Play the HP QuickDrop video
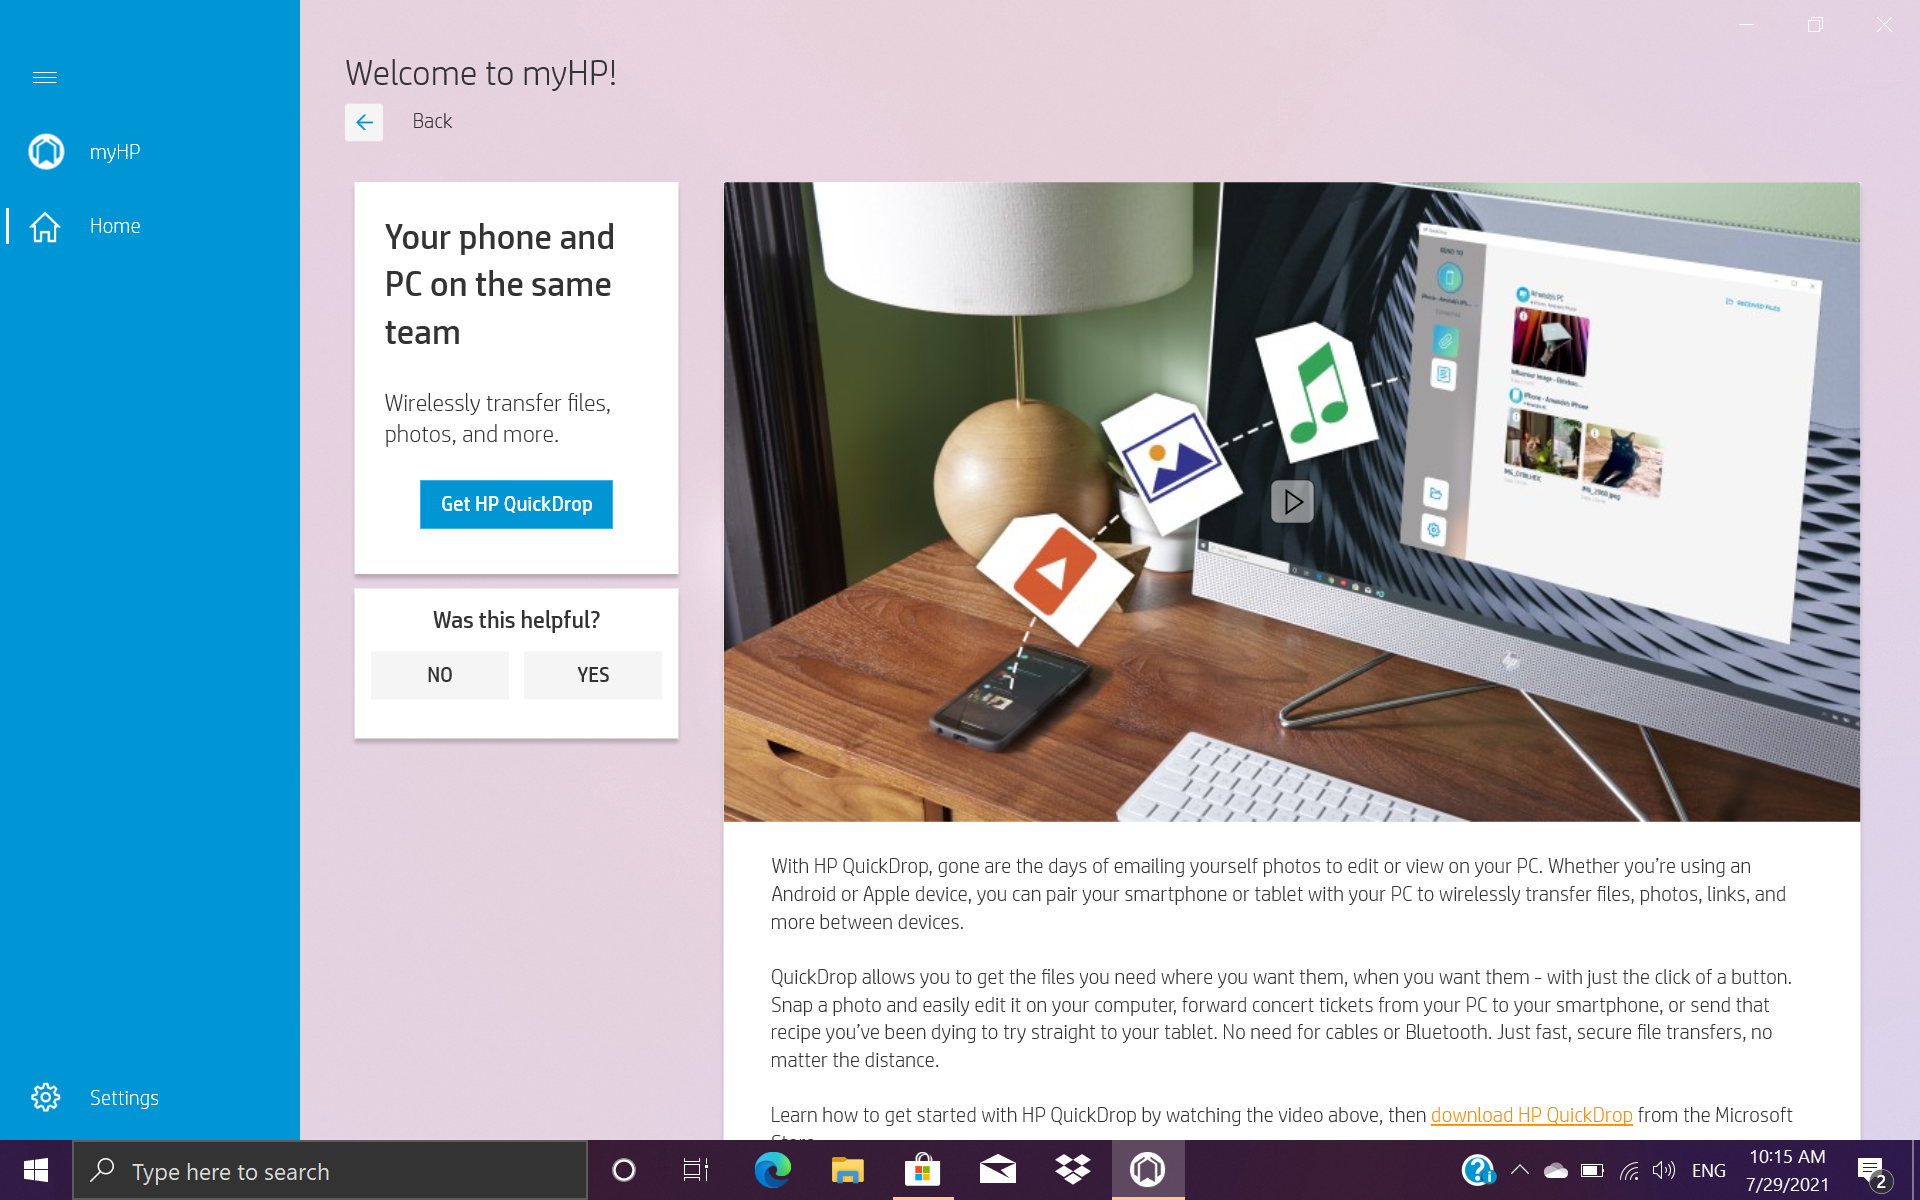Viewport: 1920px width, 1200px height. click(1292, 502)
